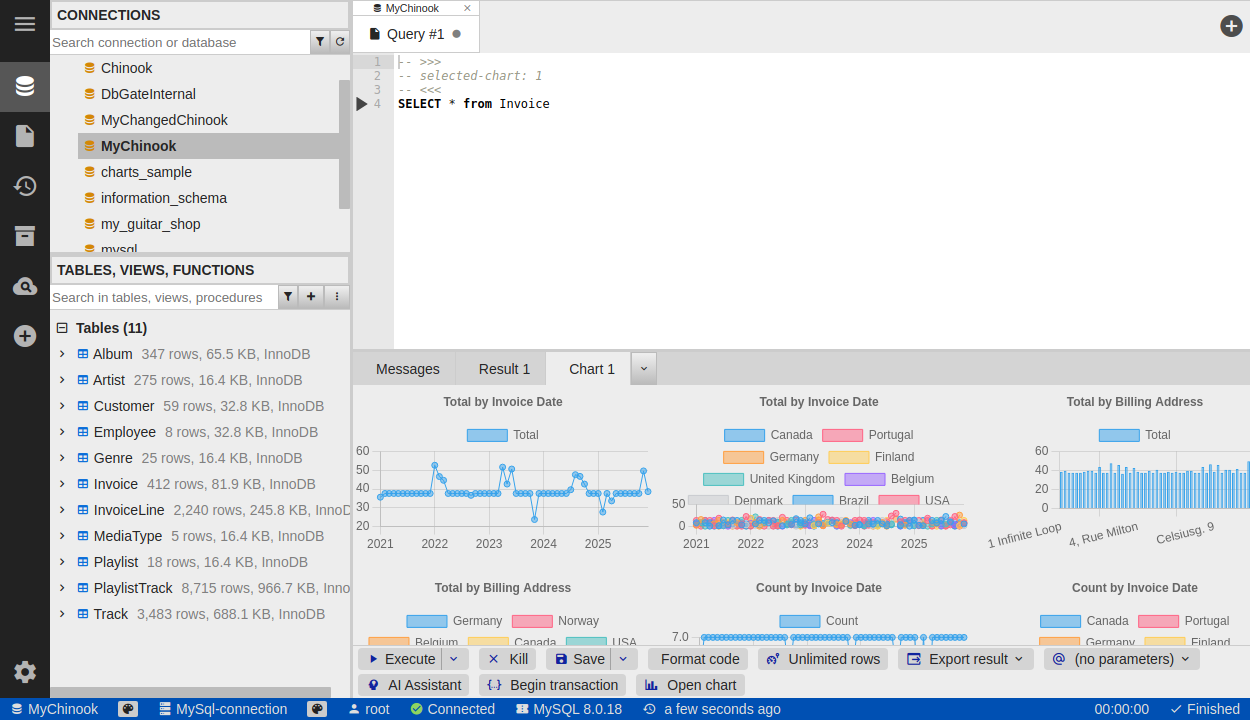Screen dimensions: 1250x720
Task: Click the Search connection or database field
Action: click(x=180, y=42)
